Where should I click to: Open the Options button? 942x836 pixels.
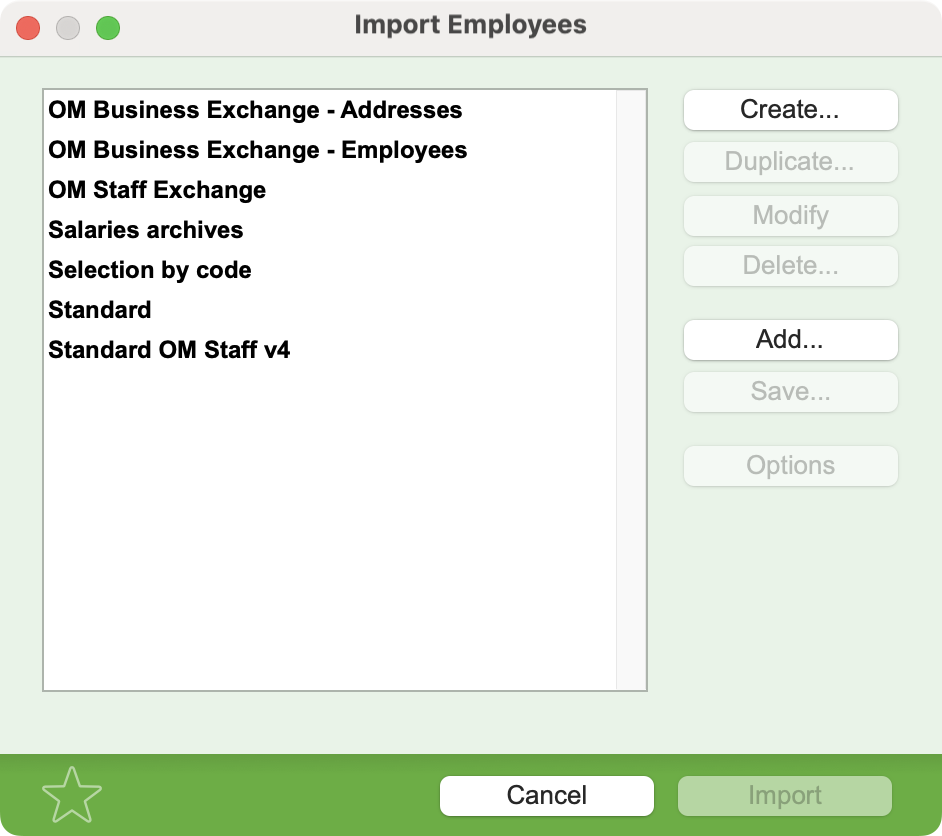tap(791, 465)
